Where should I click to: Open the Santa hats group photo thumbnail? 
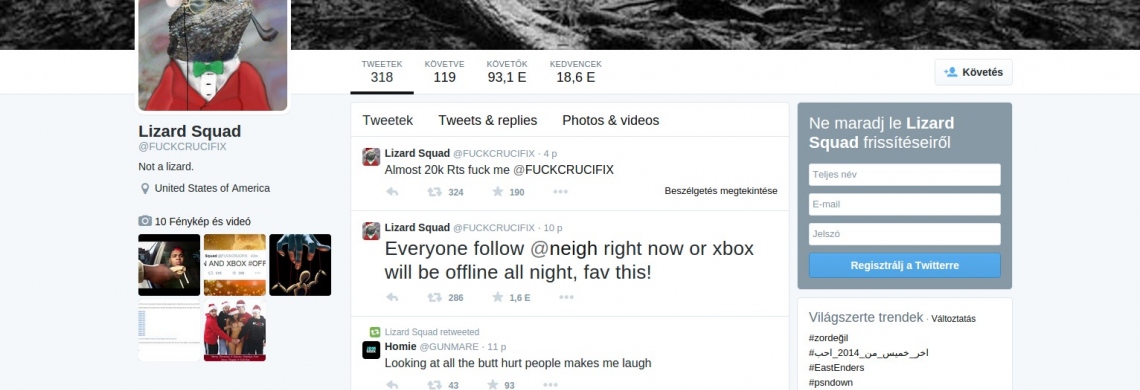point(234,330)
